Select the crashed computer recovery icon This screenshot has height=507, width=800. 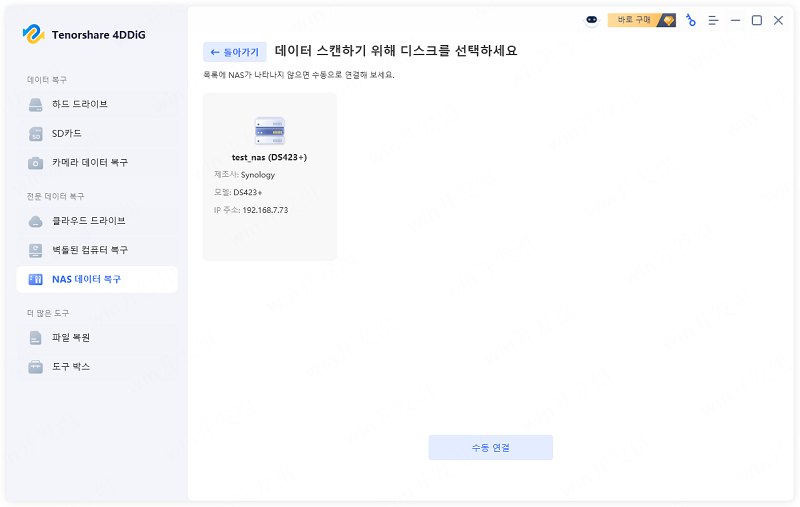pyautogui.click(x=35, y=250)
